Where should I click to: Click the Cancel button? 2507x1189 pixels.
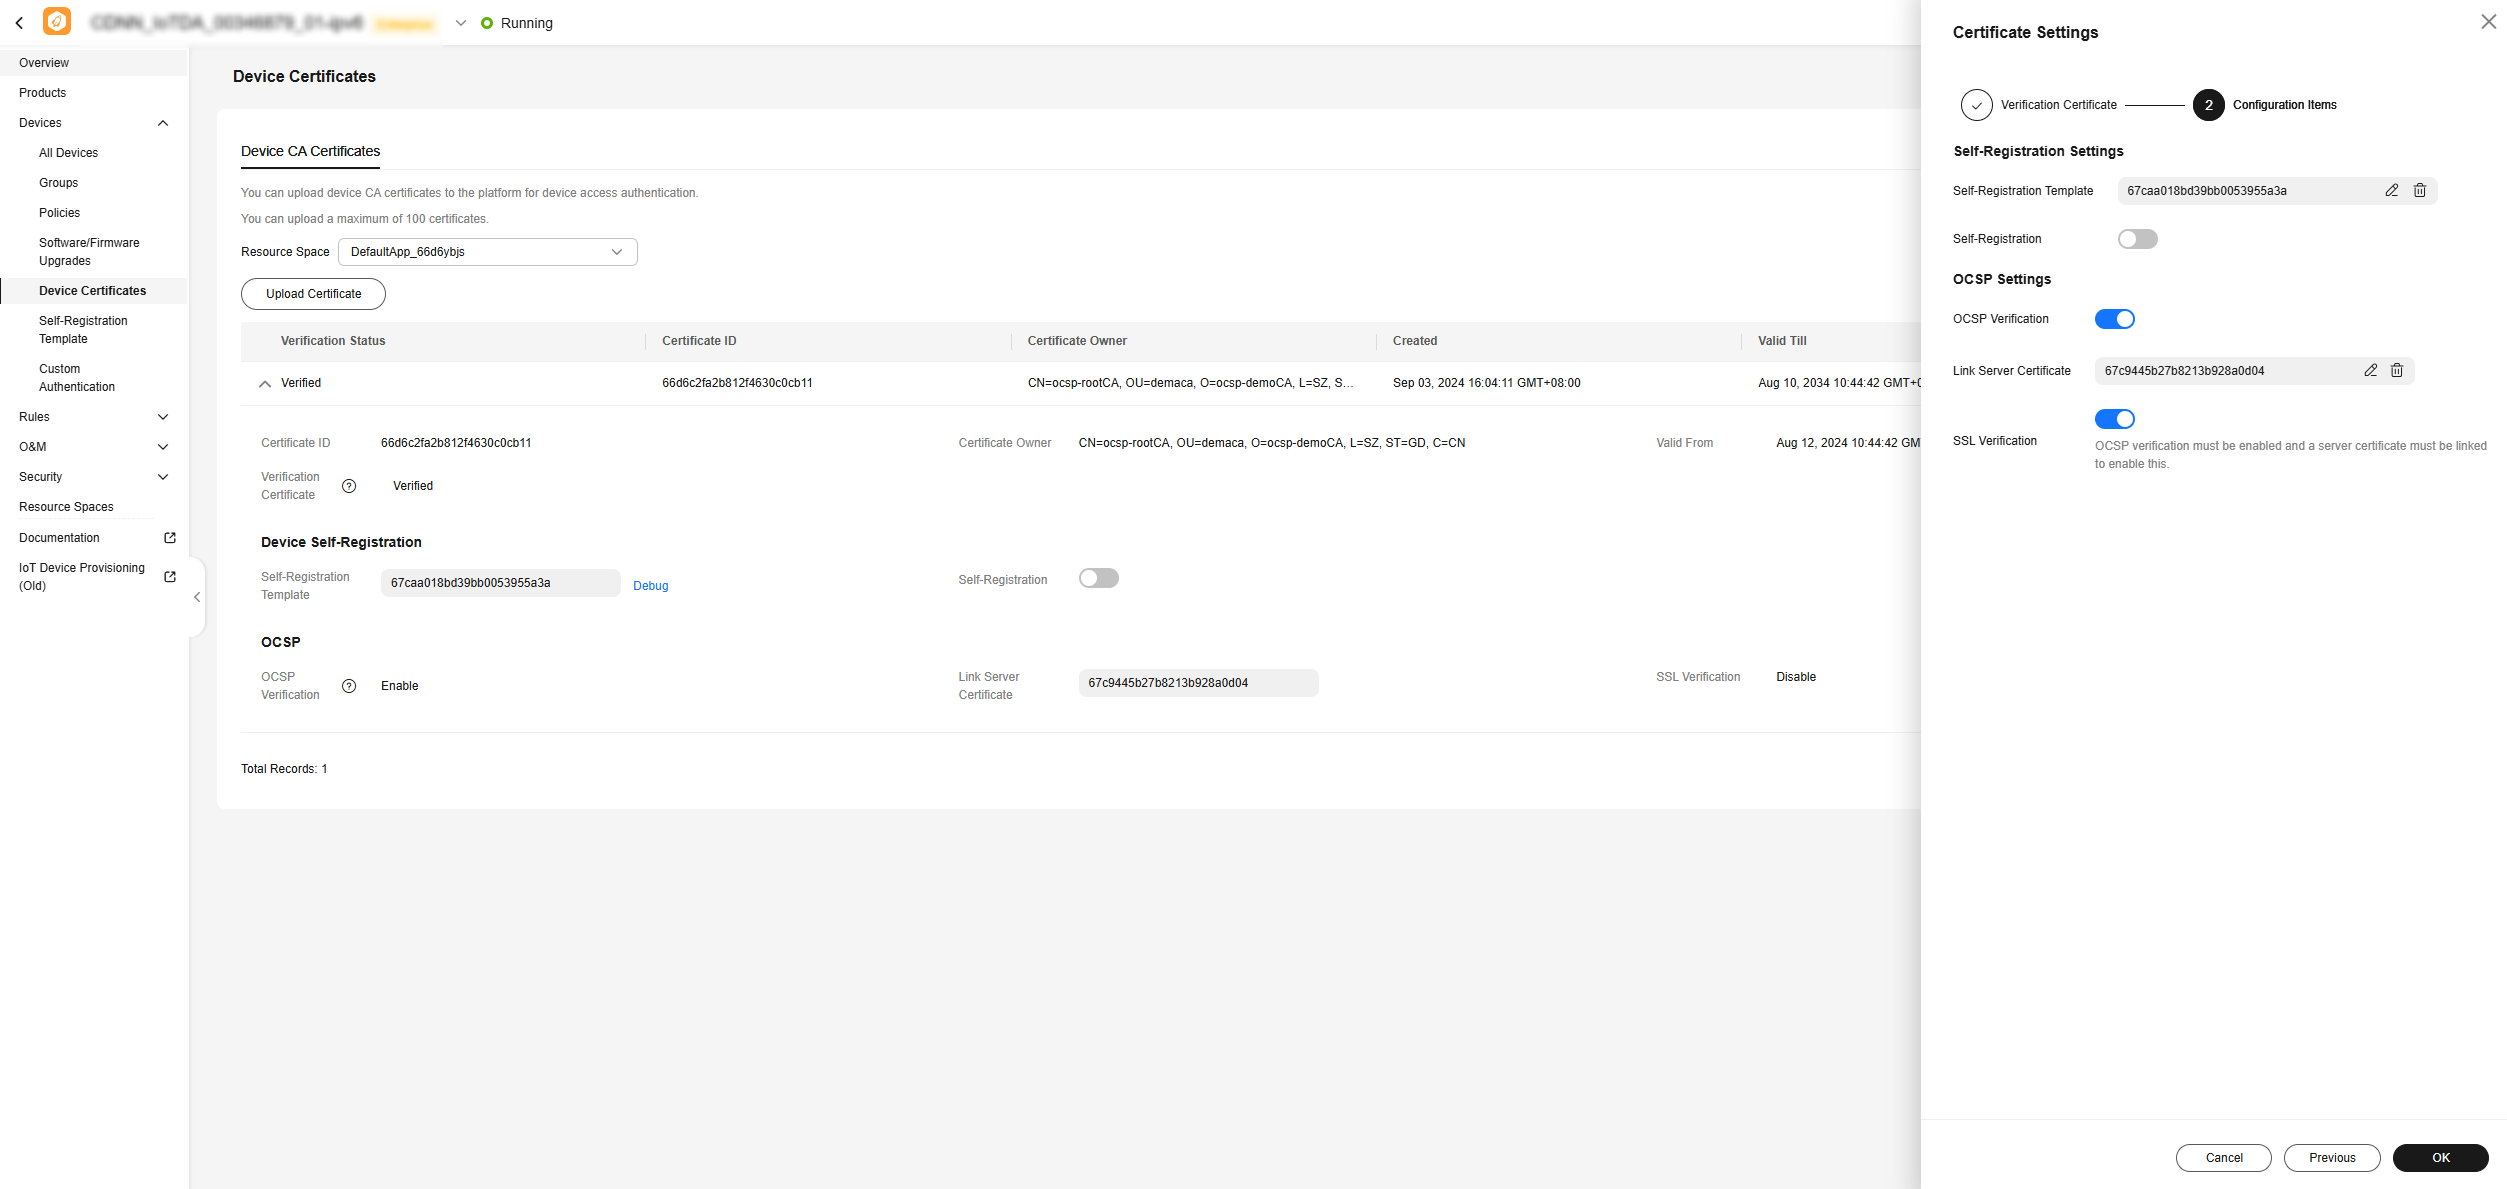point(2223,1158)
